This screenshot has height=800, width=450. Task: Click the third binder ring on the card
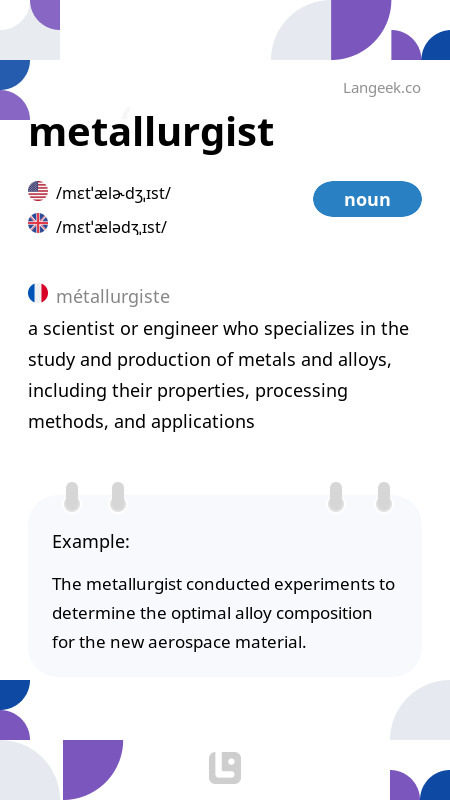(336, 496)
